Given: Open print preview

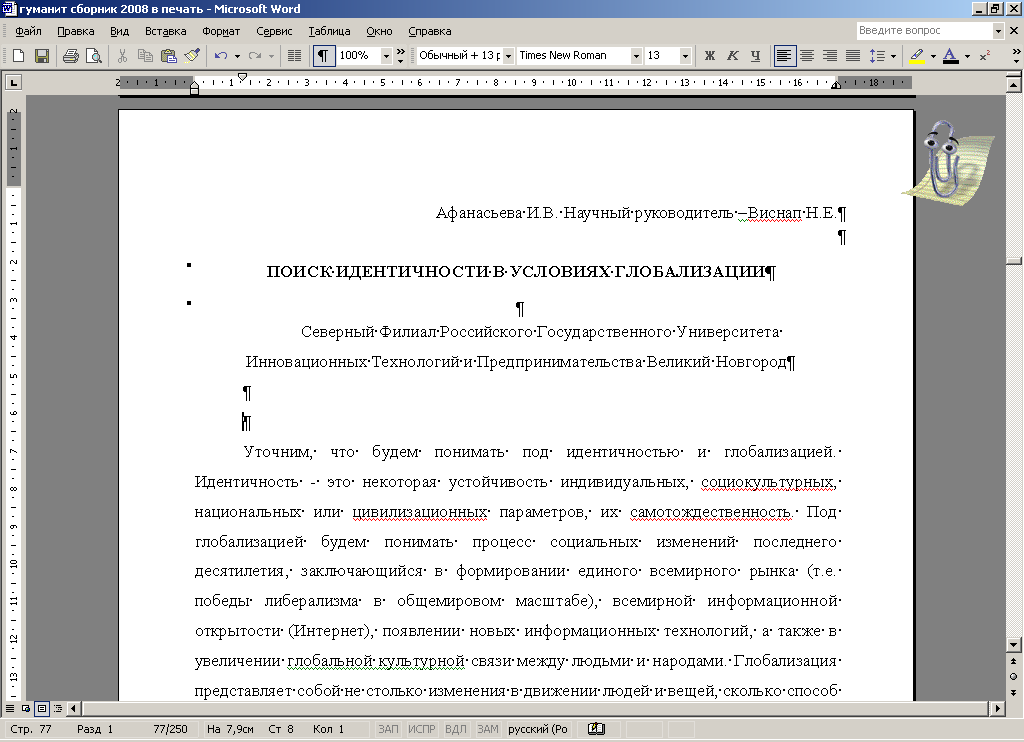Looking at the screenshot, I should (x=94, y=56).
